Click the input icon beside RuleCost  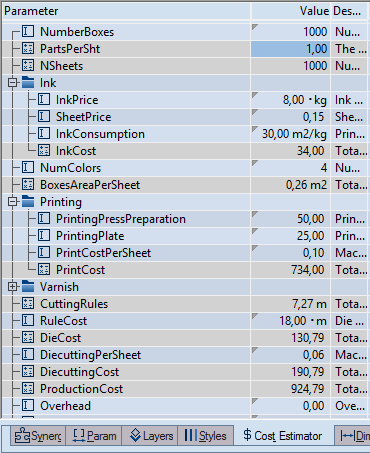point(28,320)
